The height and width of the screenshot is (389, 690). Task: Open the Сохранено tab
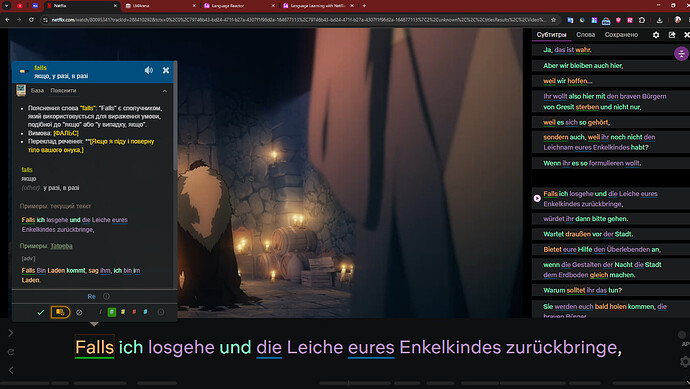621,35
